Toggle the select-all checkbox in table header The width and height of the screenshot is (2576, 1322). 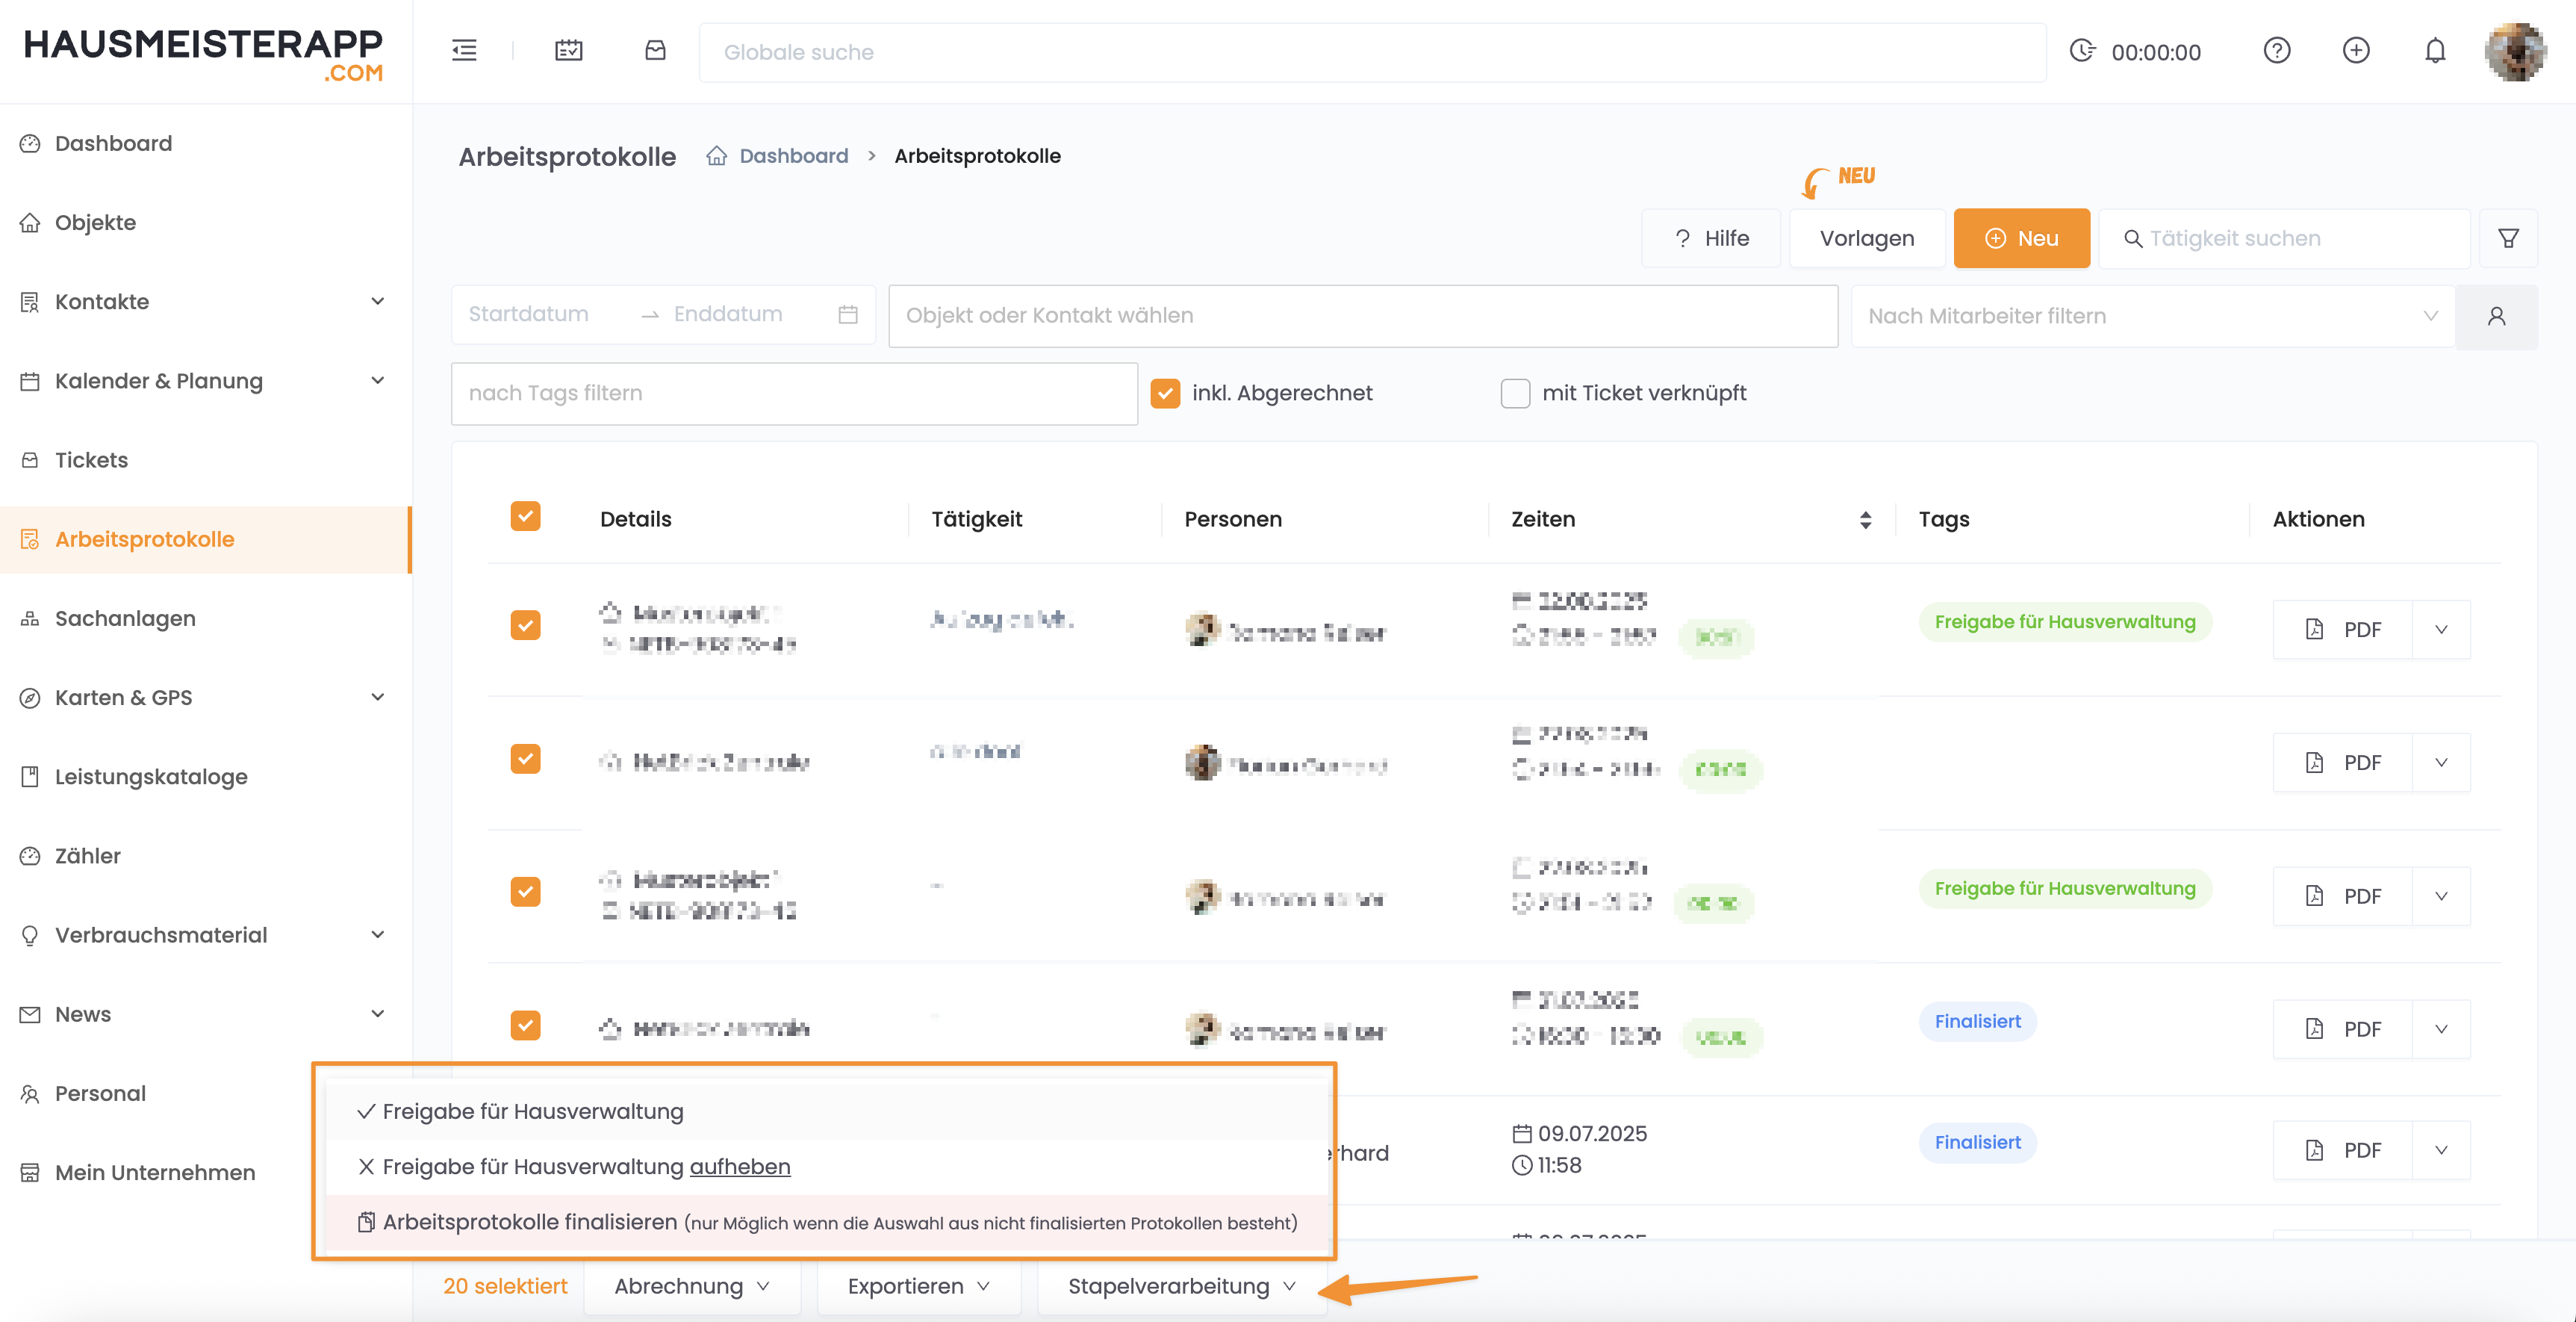click(x=525, y=517)
